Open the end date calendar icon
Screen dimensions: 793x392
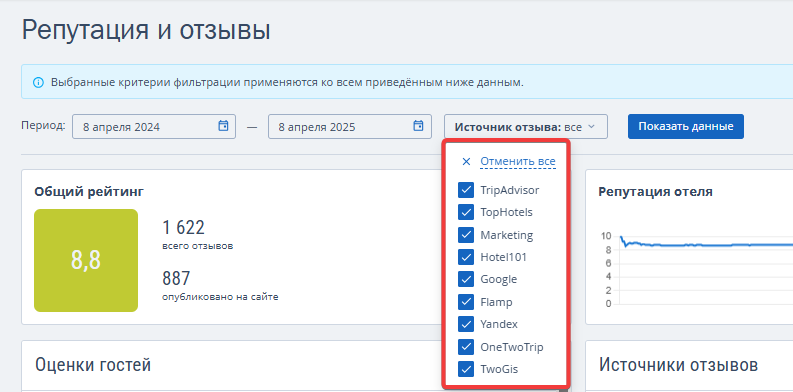(418, 126)
